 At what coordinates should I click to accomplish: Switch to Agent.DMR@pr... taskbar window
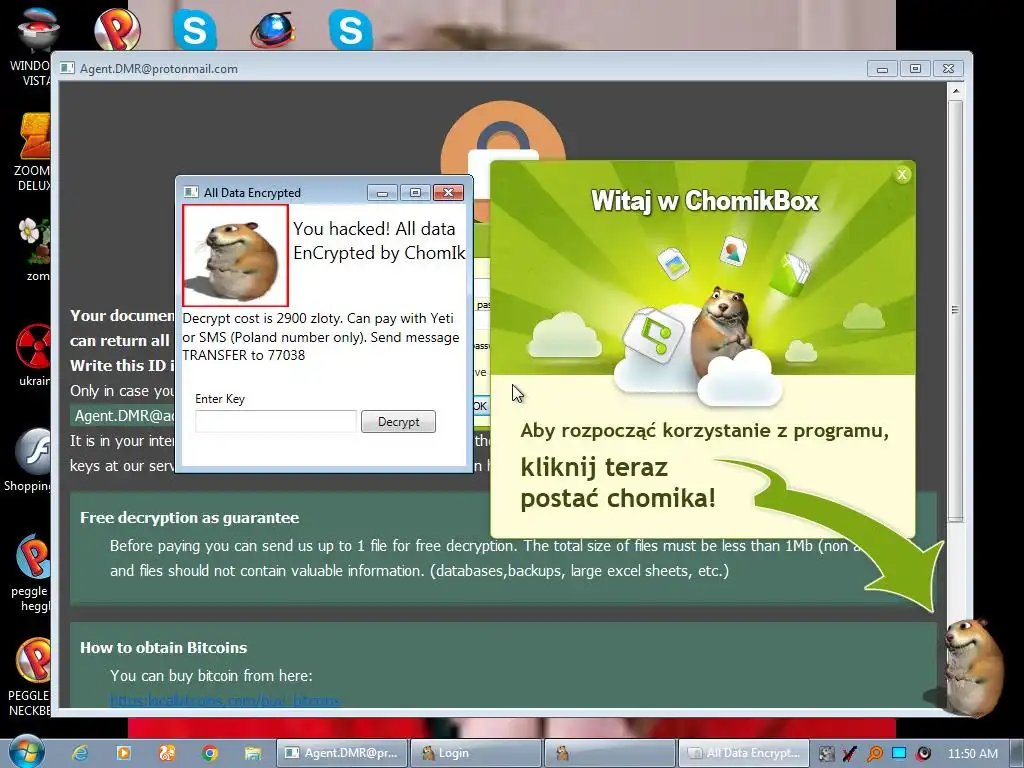[343, 753]
